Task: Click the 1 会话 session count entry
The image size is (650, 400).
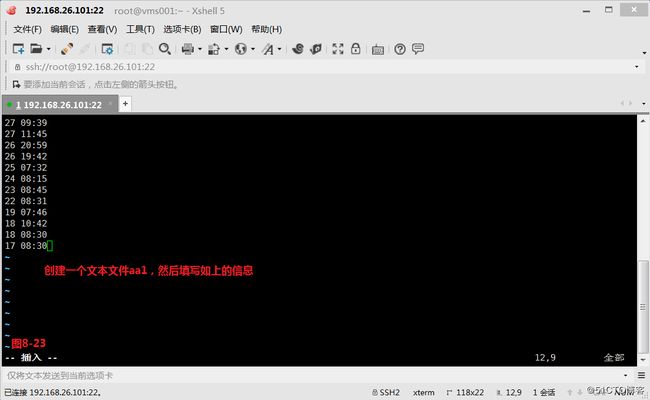Action: (544, 392)
